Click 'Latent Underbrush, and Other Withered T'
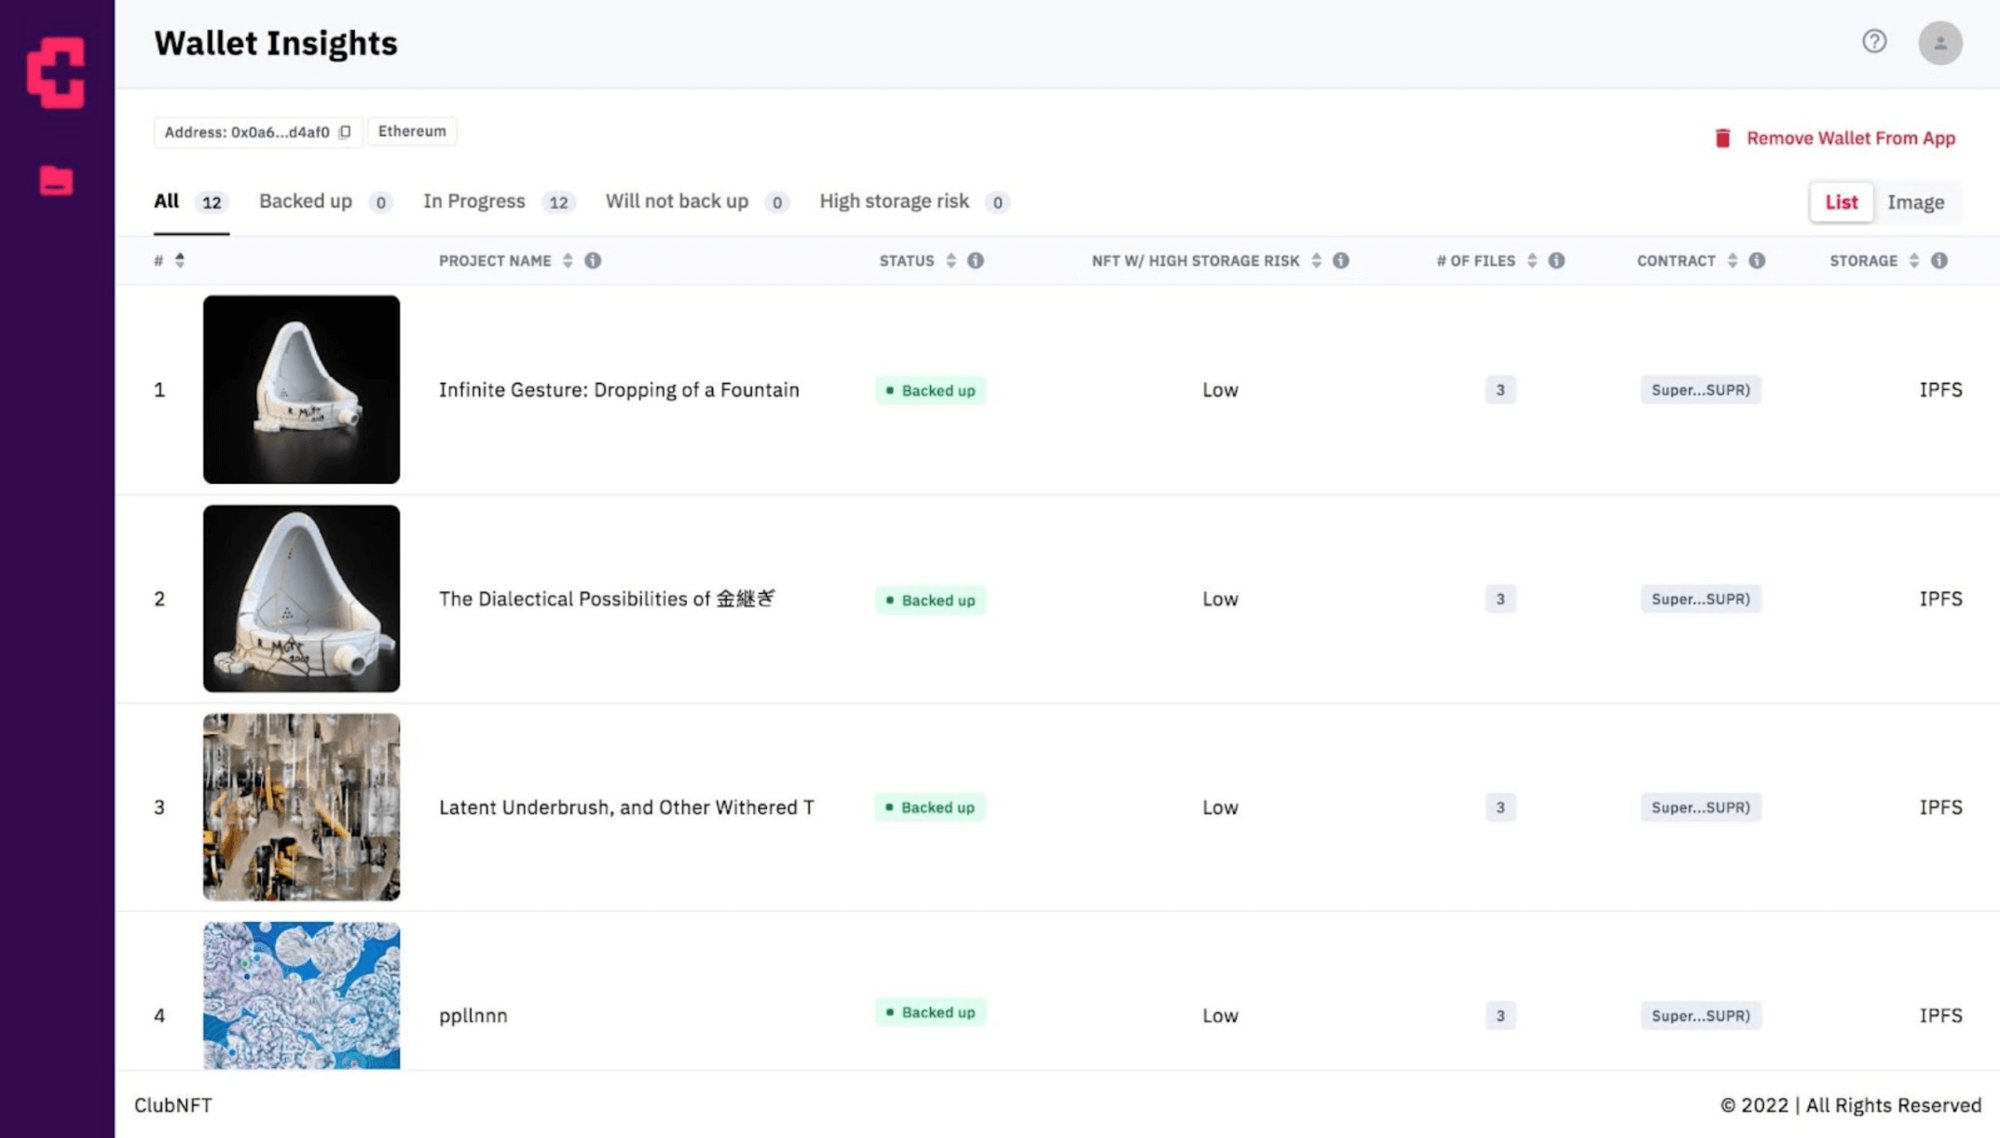This screenshot has width=2000, height=1138. pyautogui.click(x=626, y=807)
